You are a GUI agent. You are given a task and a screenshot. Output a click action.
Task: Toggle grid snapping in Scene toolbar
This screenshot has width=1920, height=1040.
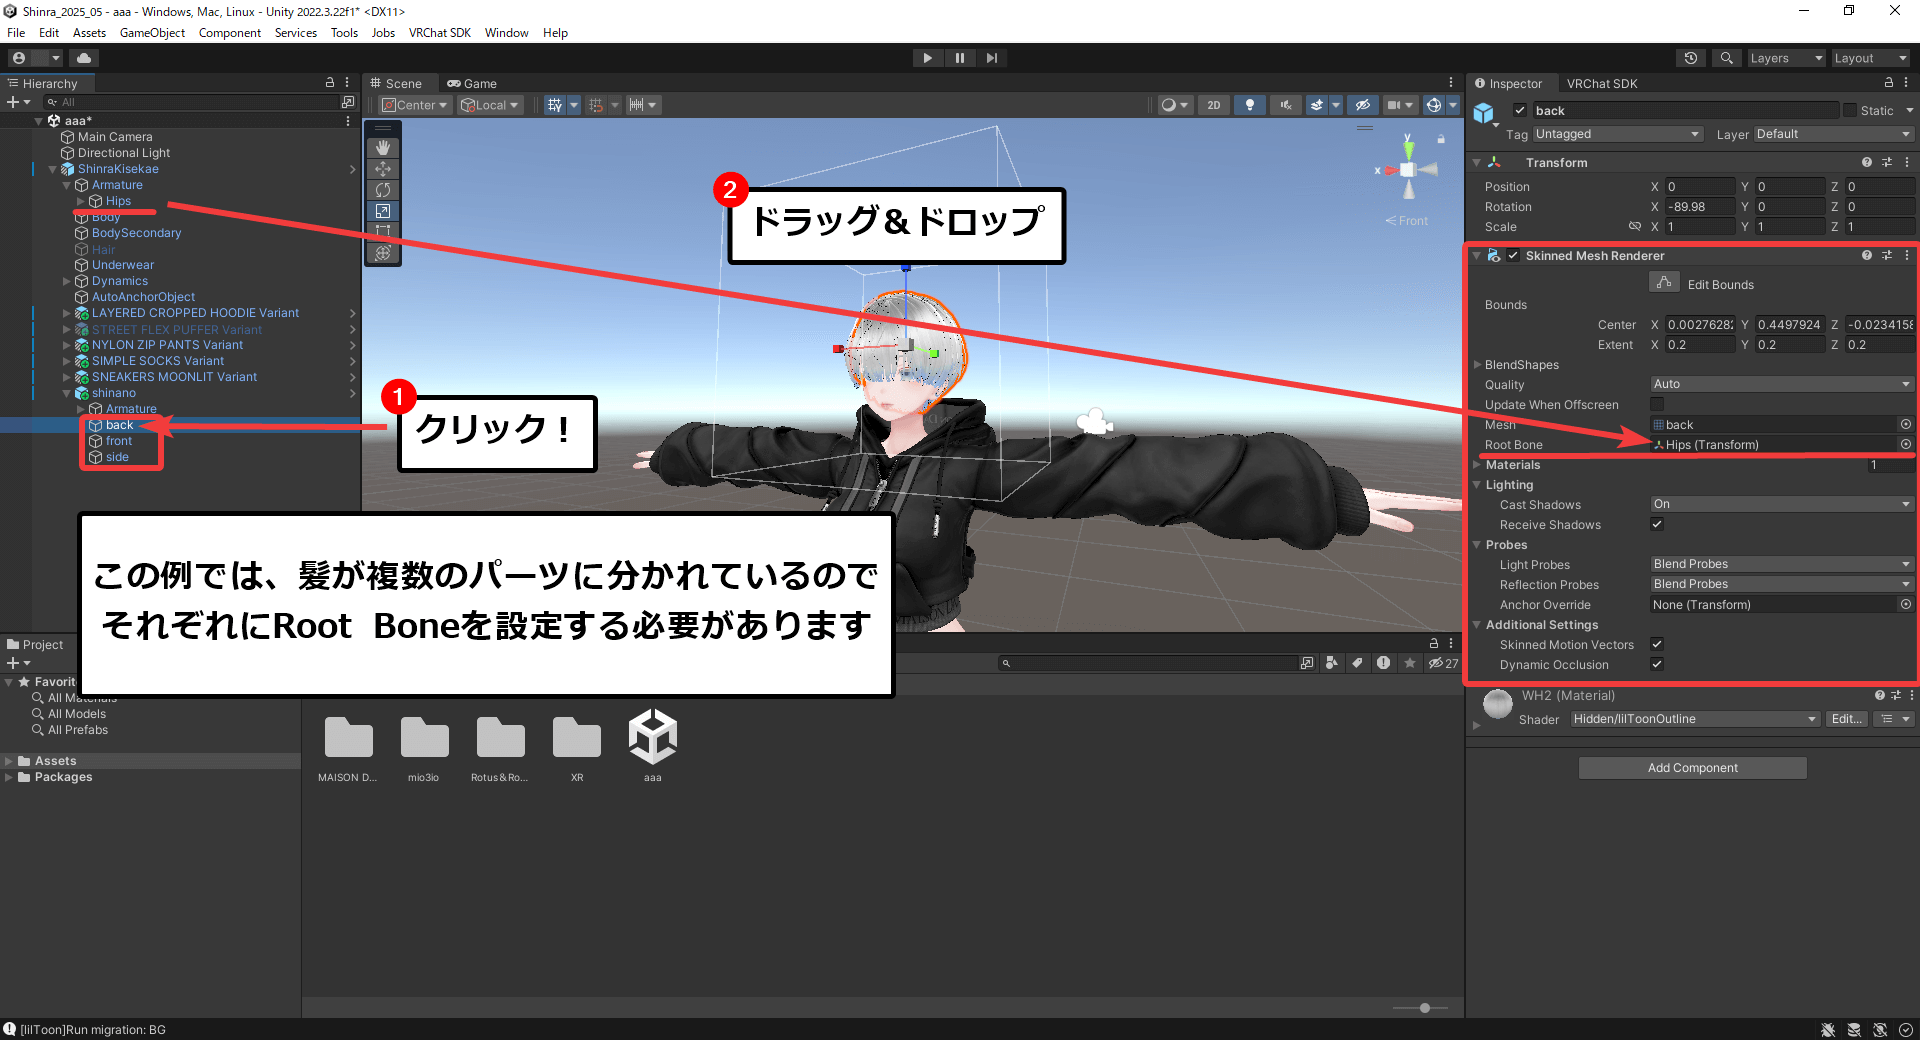(555, 105)
